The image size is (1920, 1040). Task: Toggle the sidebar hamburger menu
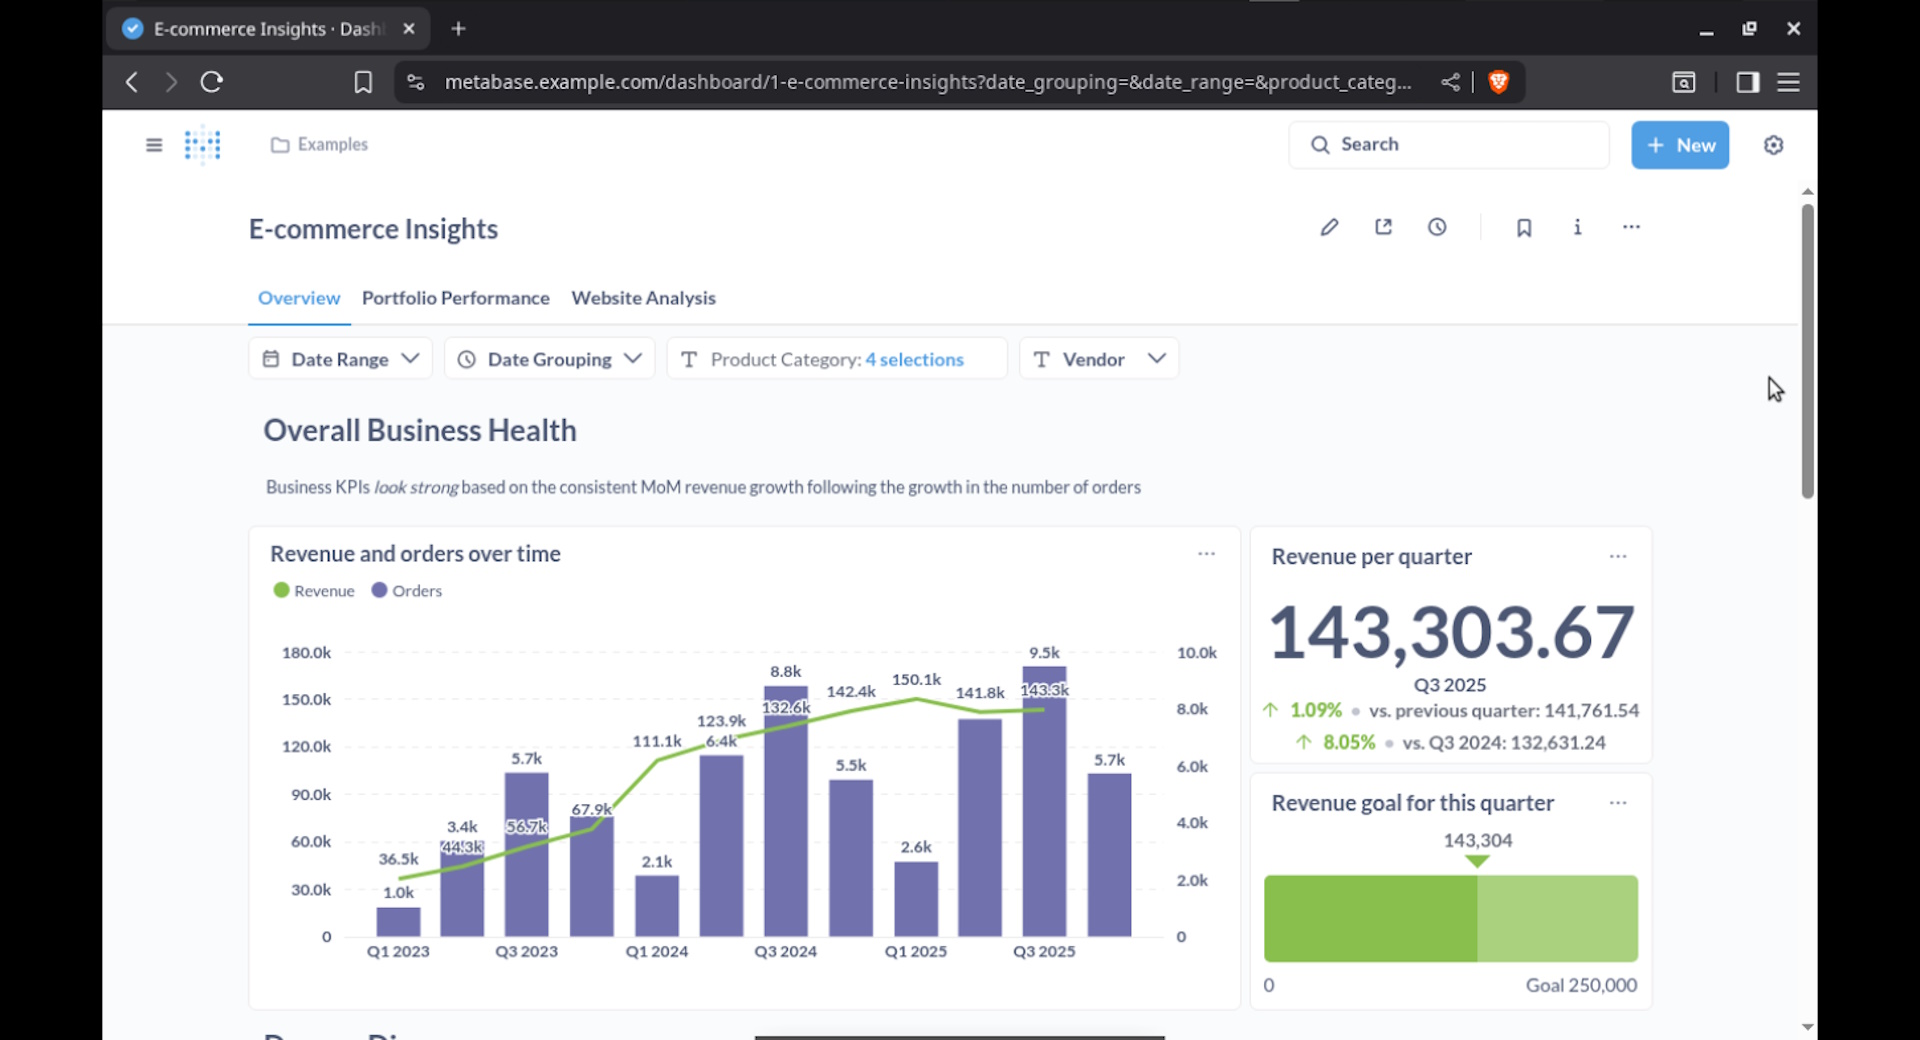(154, 145)
